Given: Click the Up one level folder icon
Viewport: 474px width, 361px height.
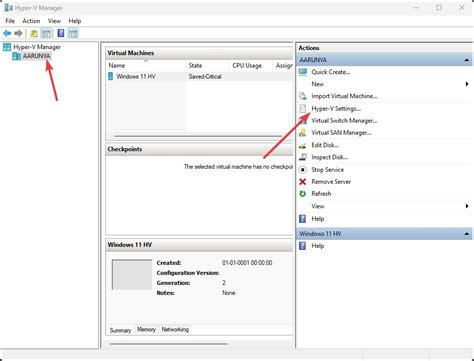Looking at the screenshot, I should (34, 33).
